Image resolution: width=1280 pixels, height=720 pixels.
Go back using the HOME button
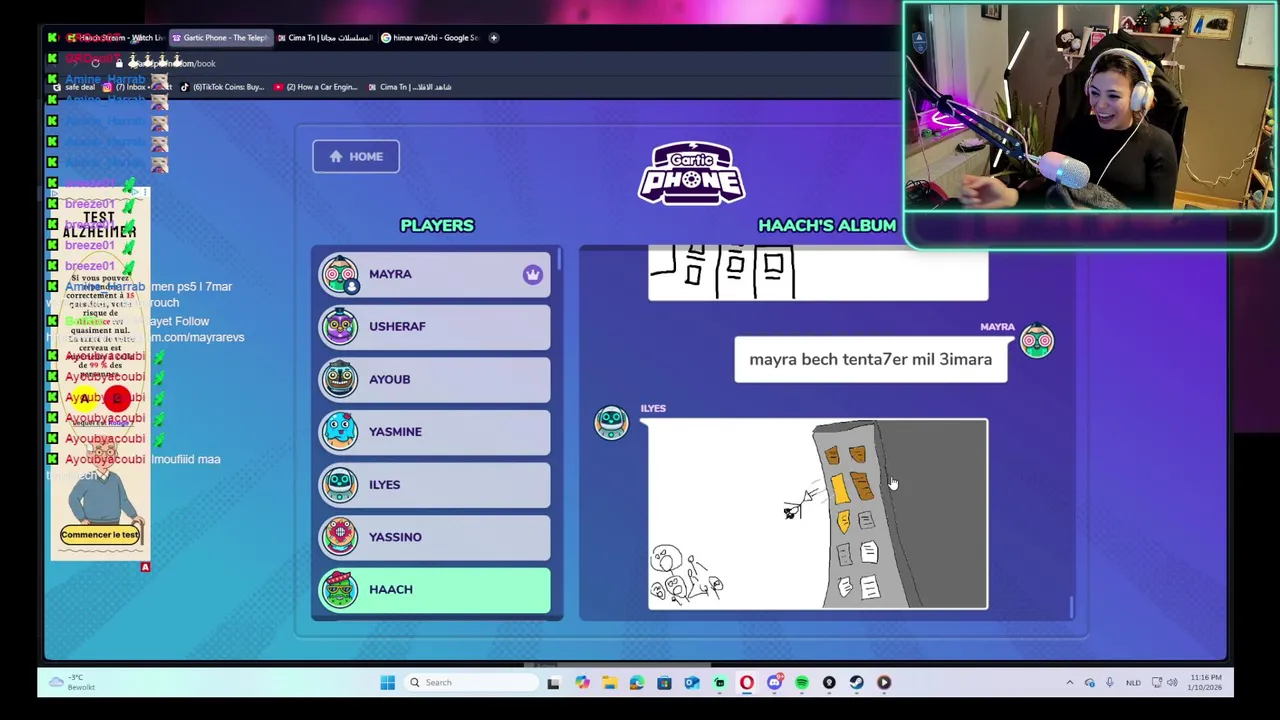[x=355, y=156]
